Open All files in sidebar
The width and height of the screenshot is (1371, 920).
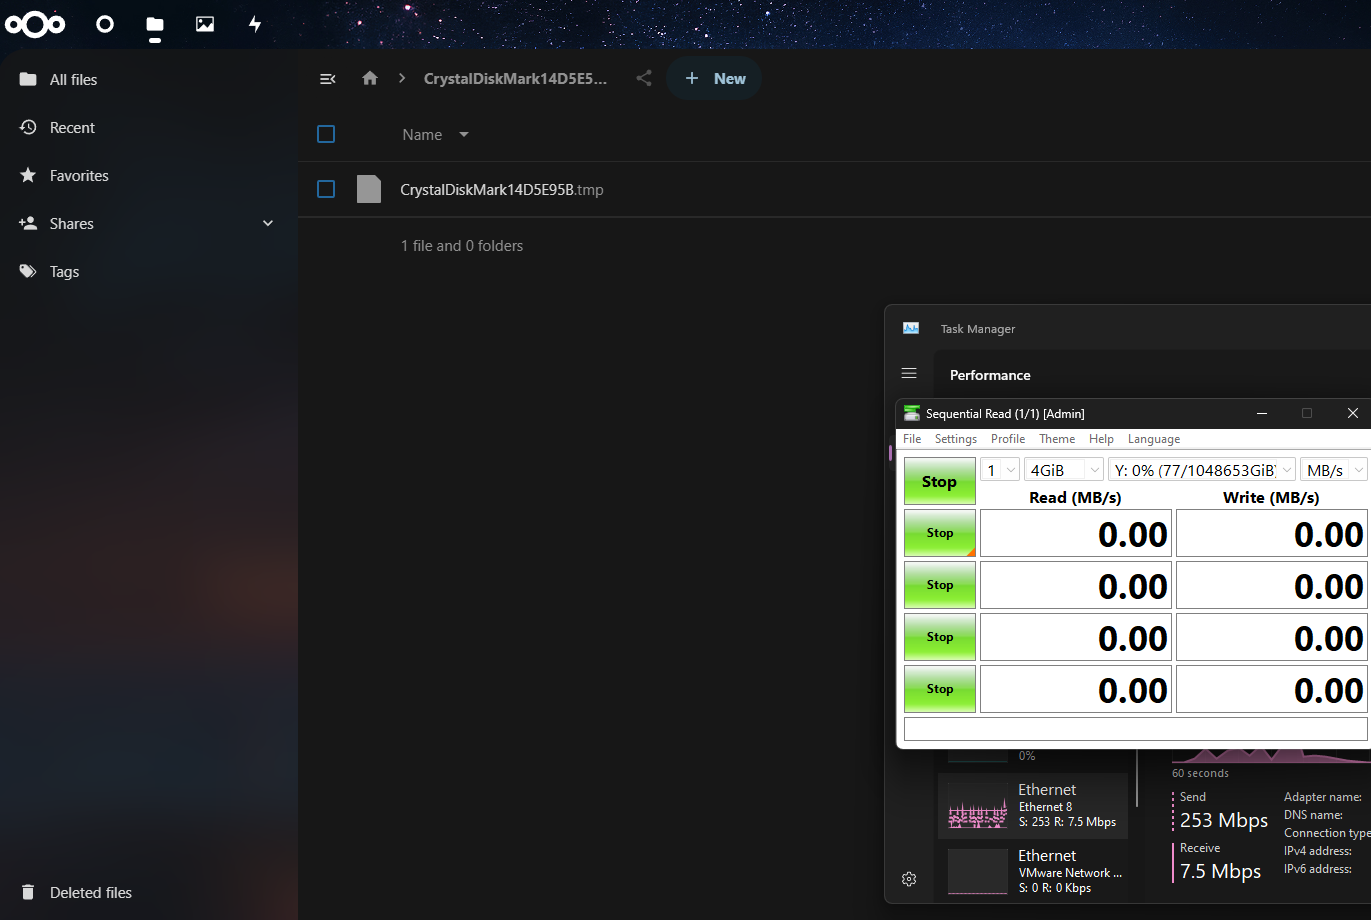(149, 79)
